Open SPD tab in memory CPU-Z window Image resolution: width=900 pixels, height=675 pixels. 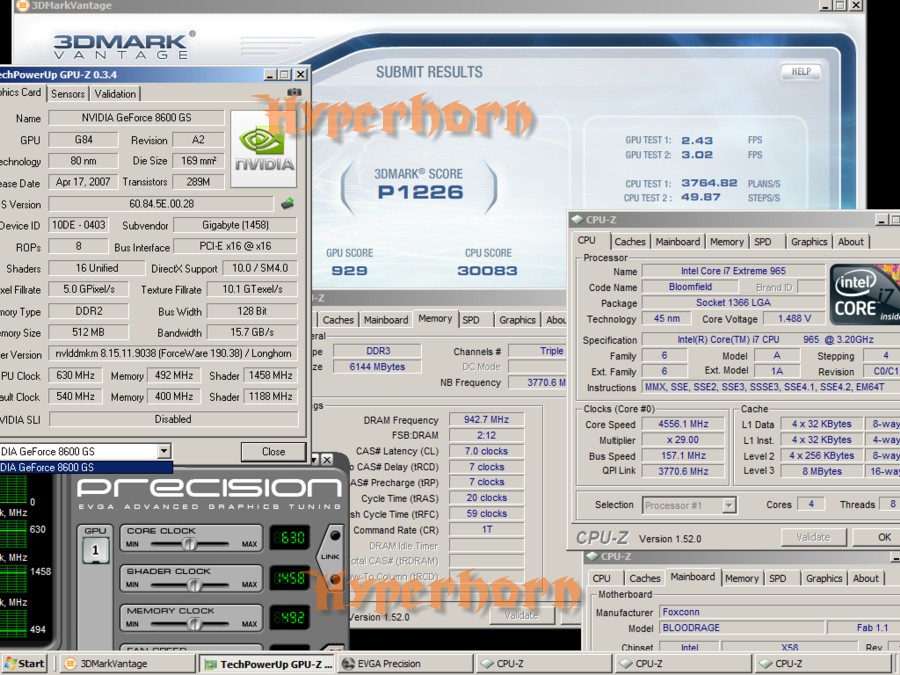tap(471, 320)
